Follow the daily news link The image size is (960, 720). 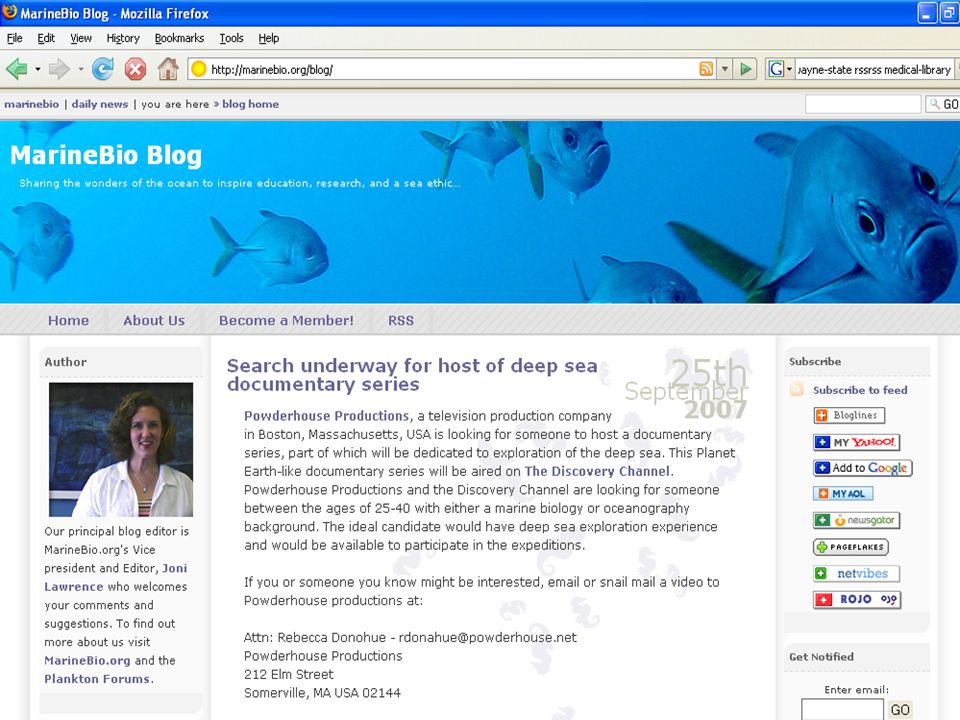click(100, 104)
